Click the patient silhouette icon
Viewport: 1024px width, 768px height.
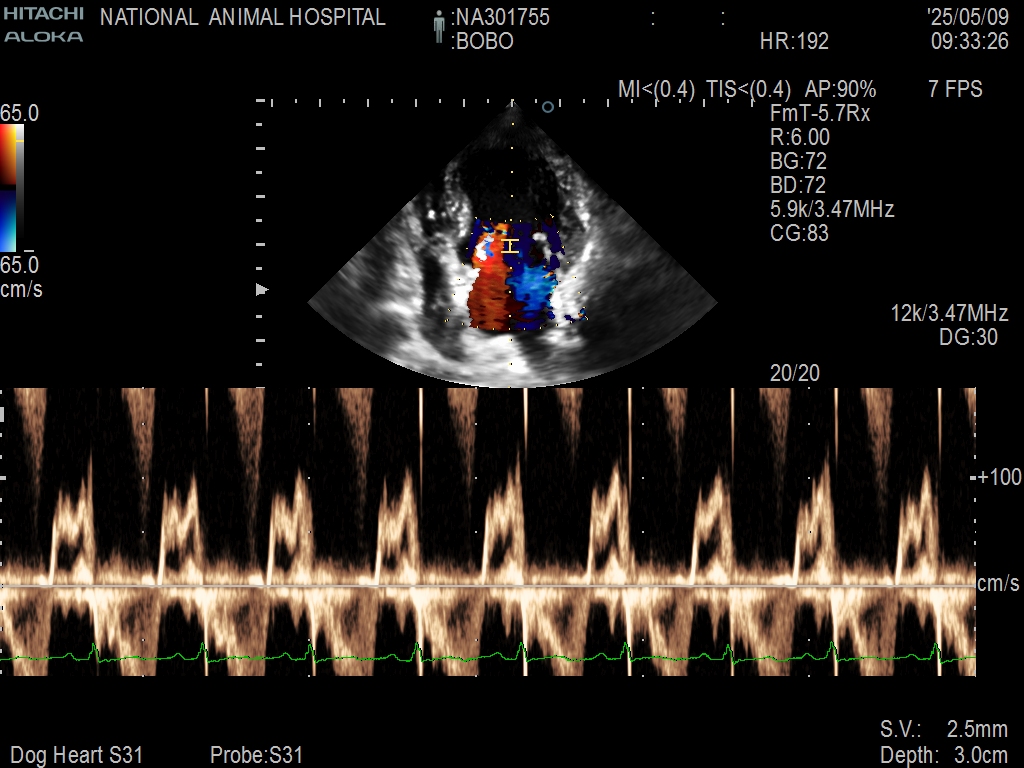click(438, 27)
